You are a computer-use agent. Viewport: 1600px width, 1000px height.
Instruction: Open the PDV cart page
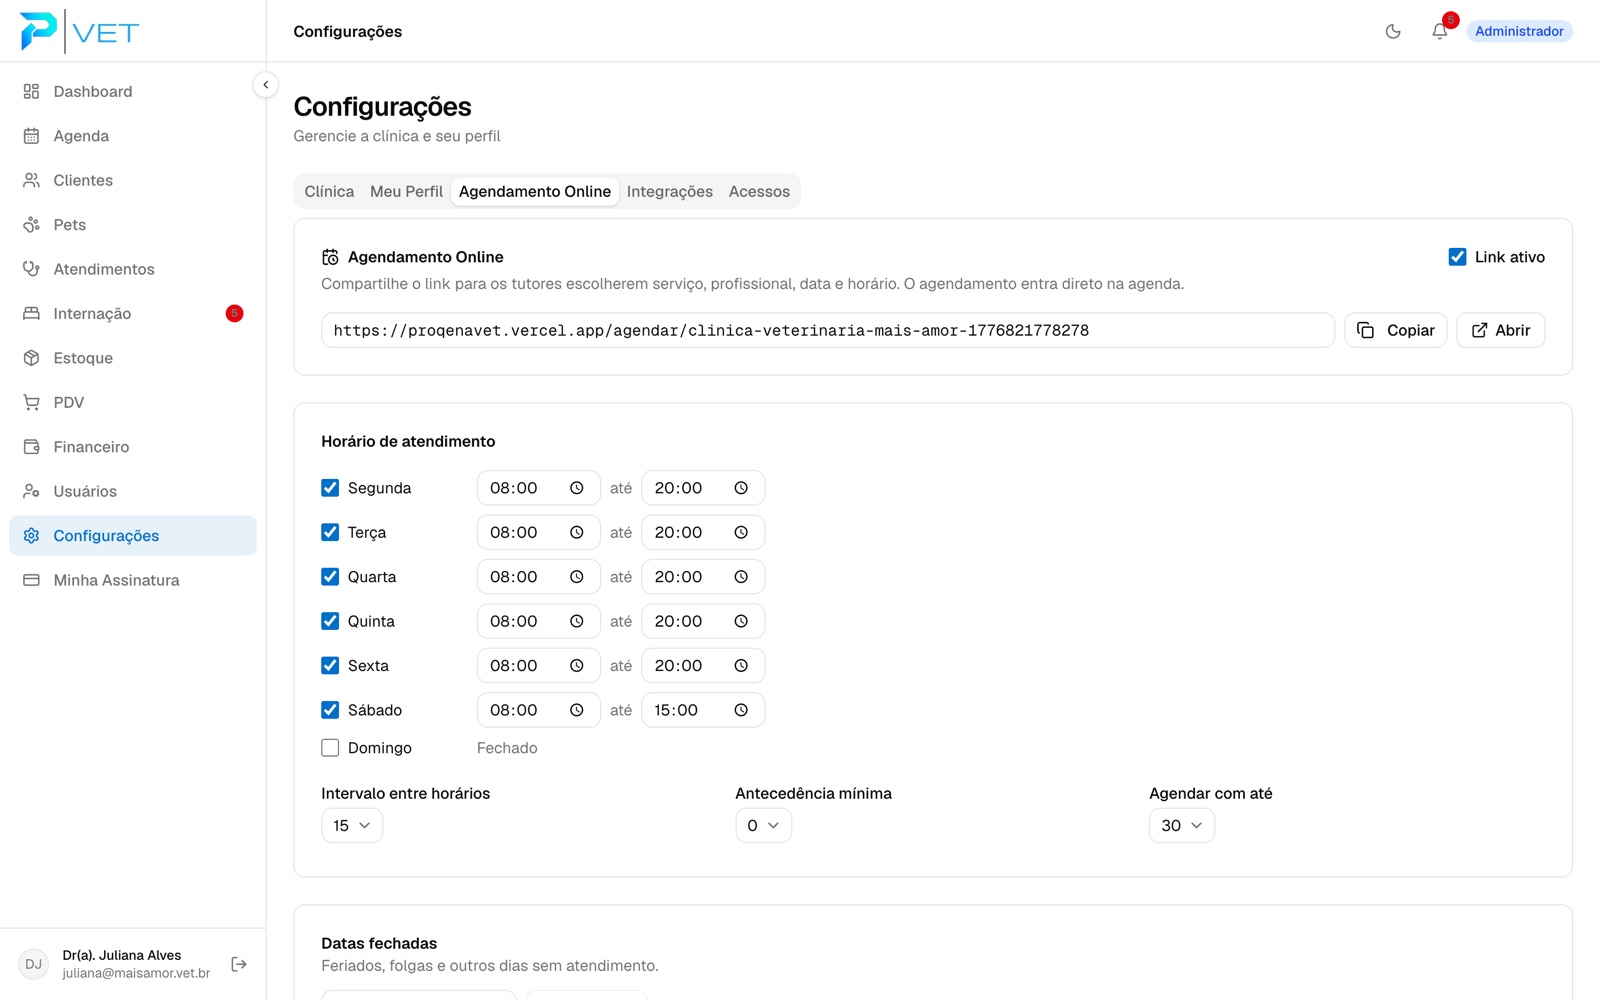tap(133, 402)
